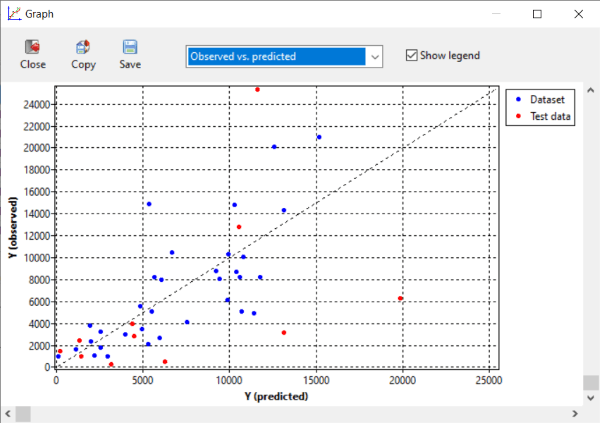The image size is (600, 423).
Task: Click the red Test data legend marker
Action: click(517, 116)
